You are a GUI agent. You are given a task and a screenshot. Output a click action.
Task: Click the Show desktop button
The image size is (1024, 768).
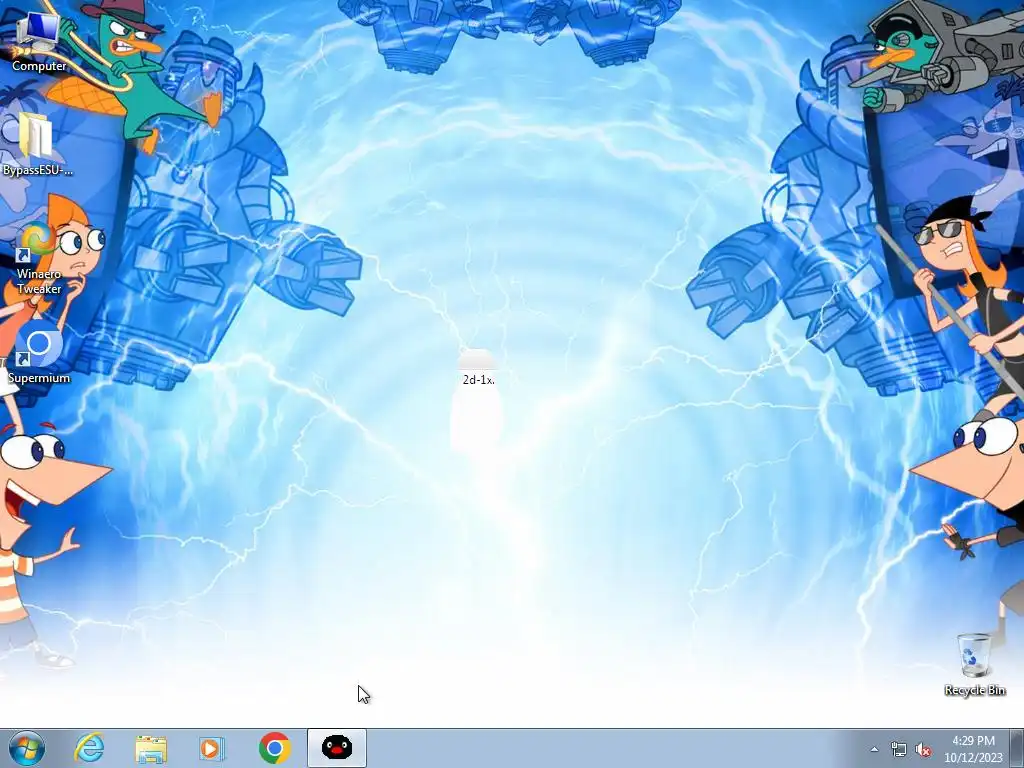click(1017, 748)
